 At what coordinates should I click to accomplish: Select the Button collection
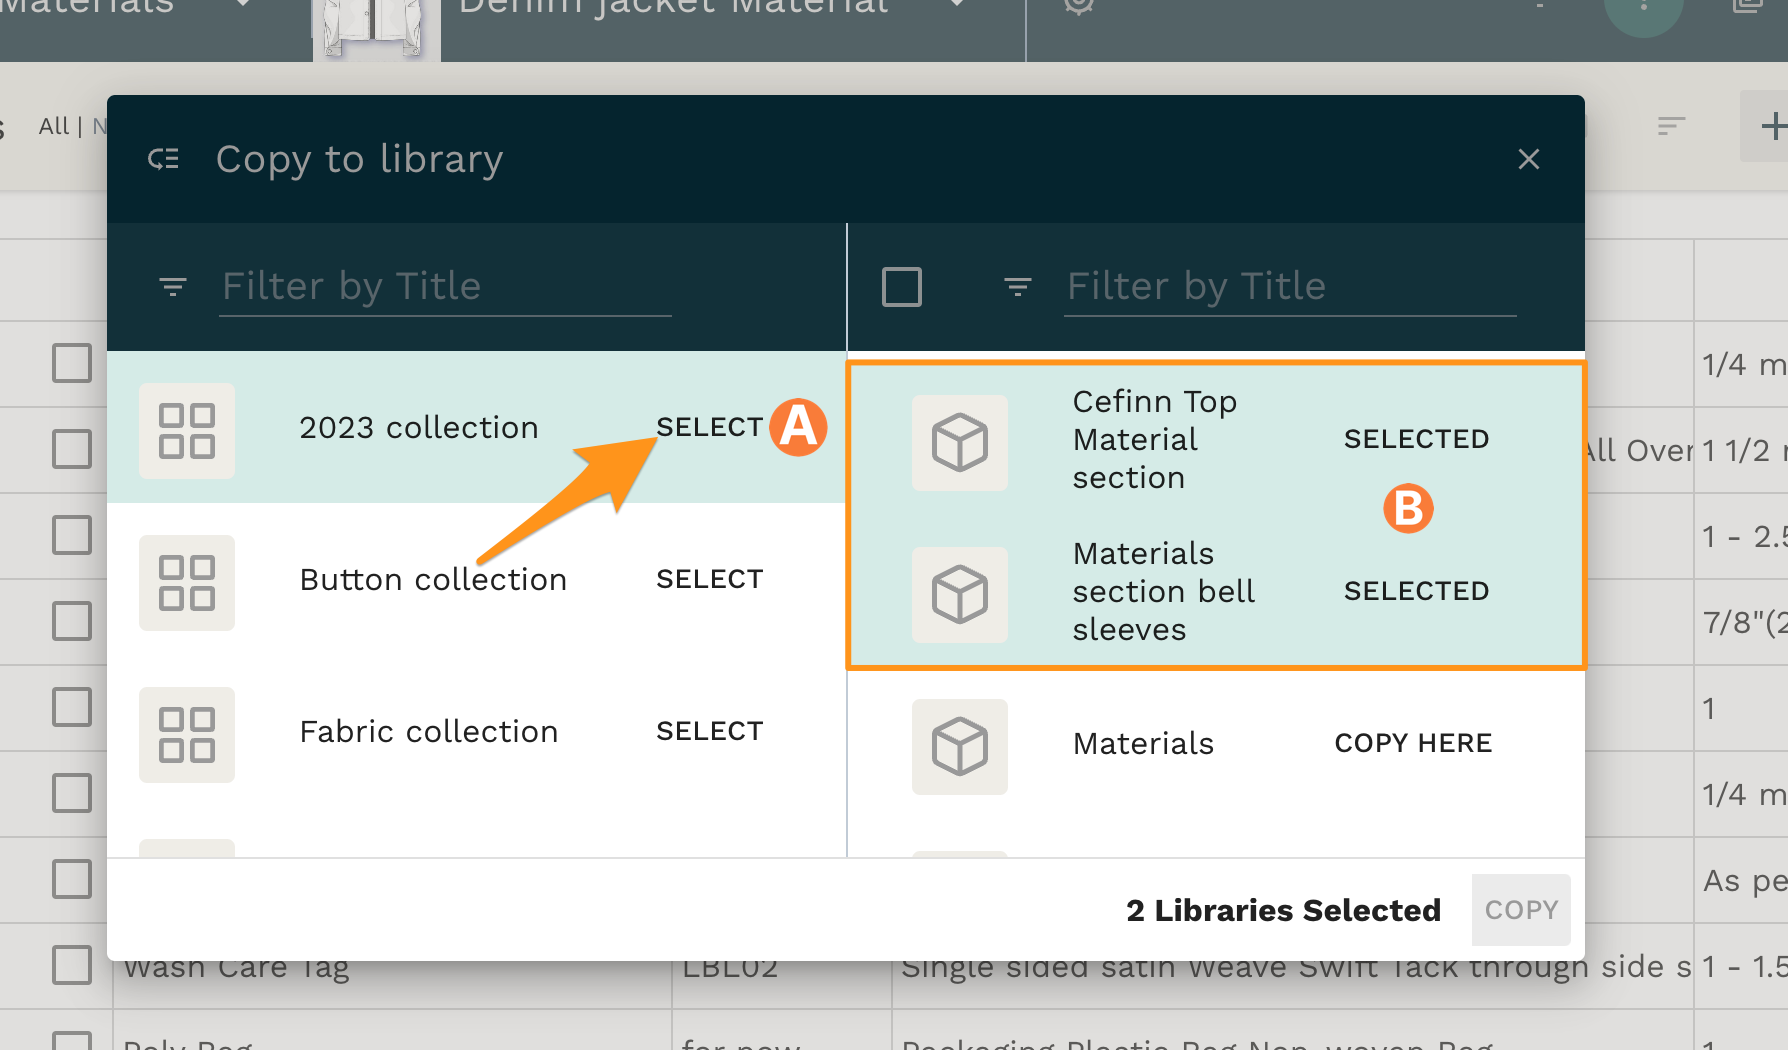pos(709,579)
